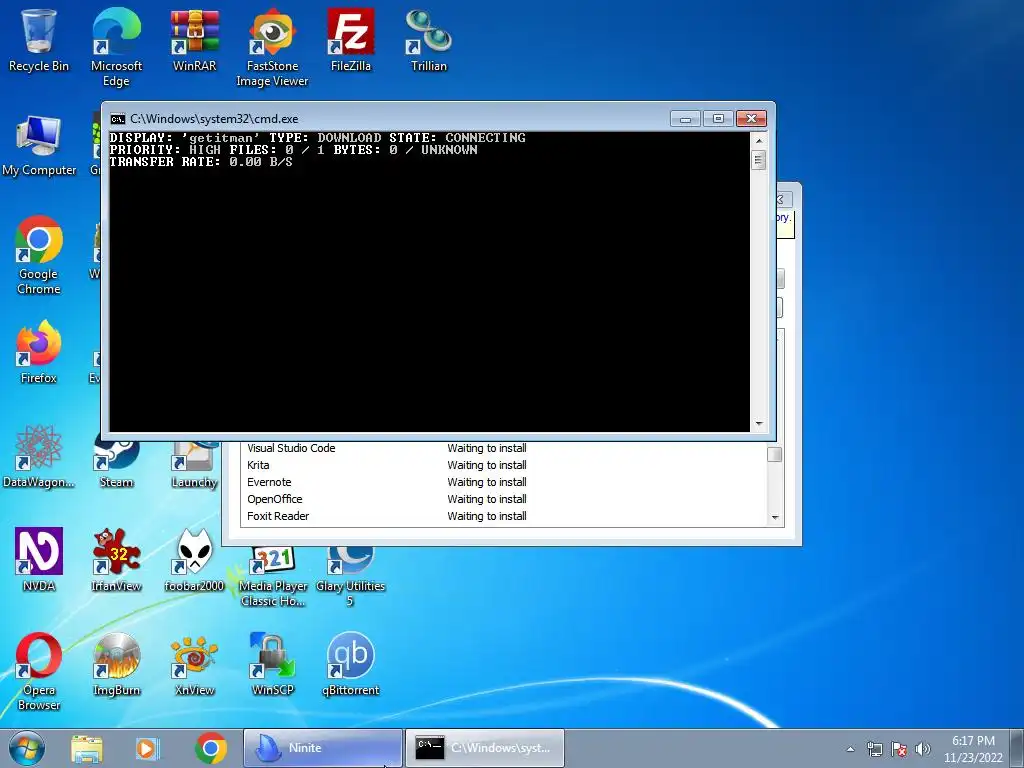Select the NVDA desktop shortcut
Screen dimensions: 1024x768
[x=39, y=560]
